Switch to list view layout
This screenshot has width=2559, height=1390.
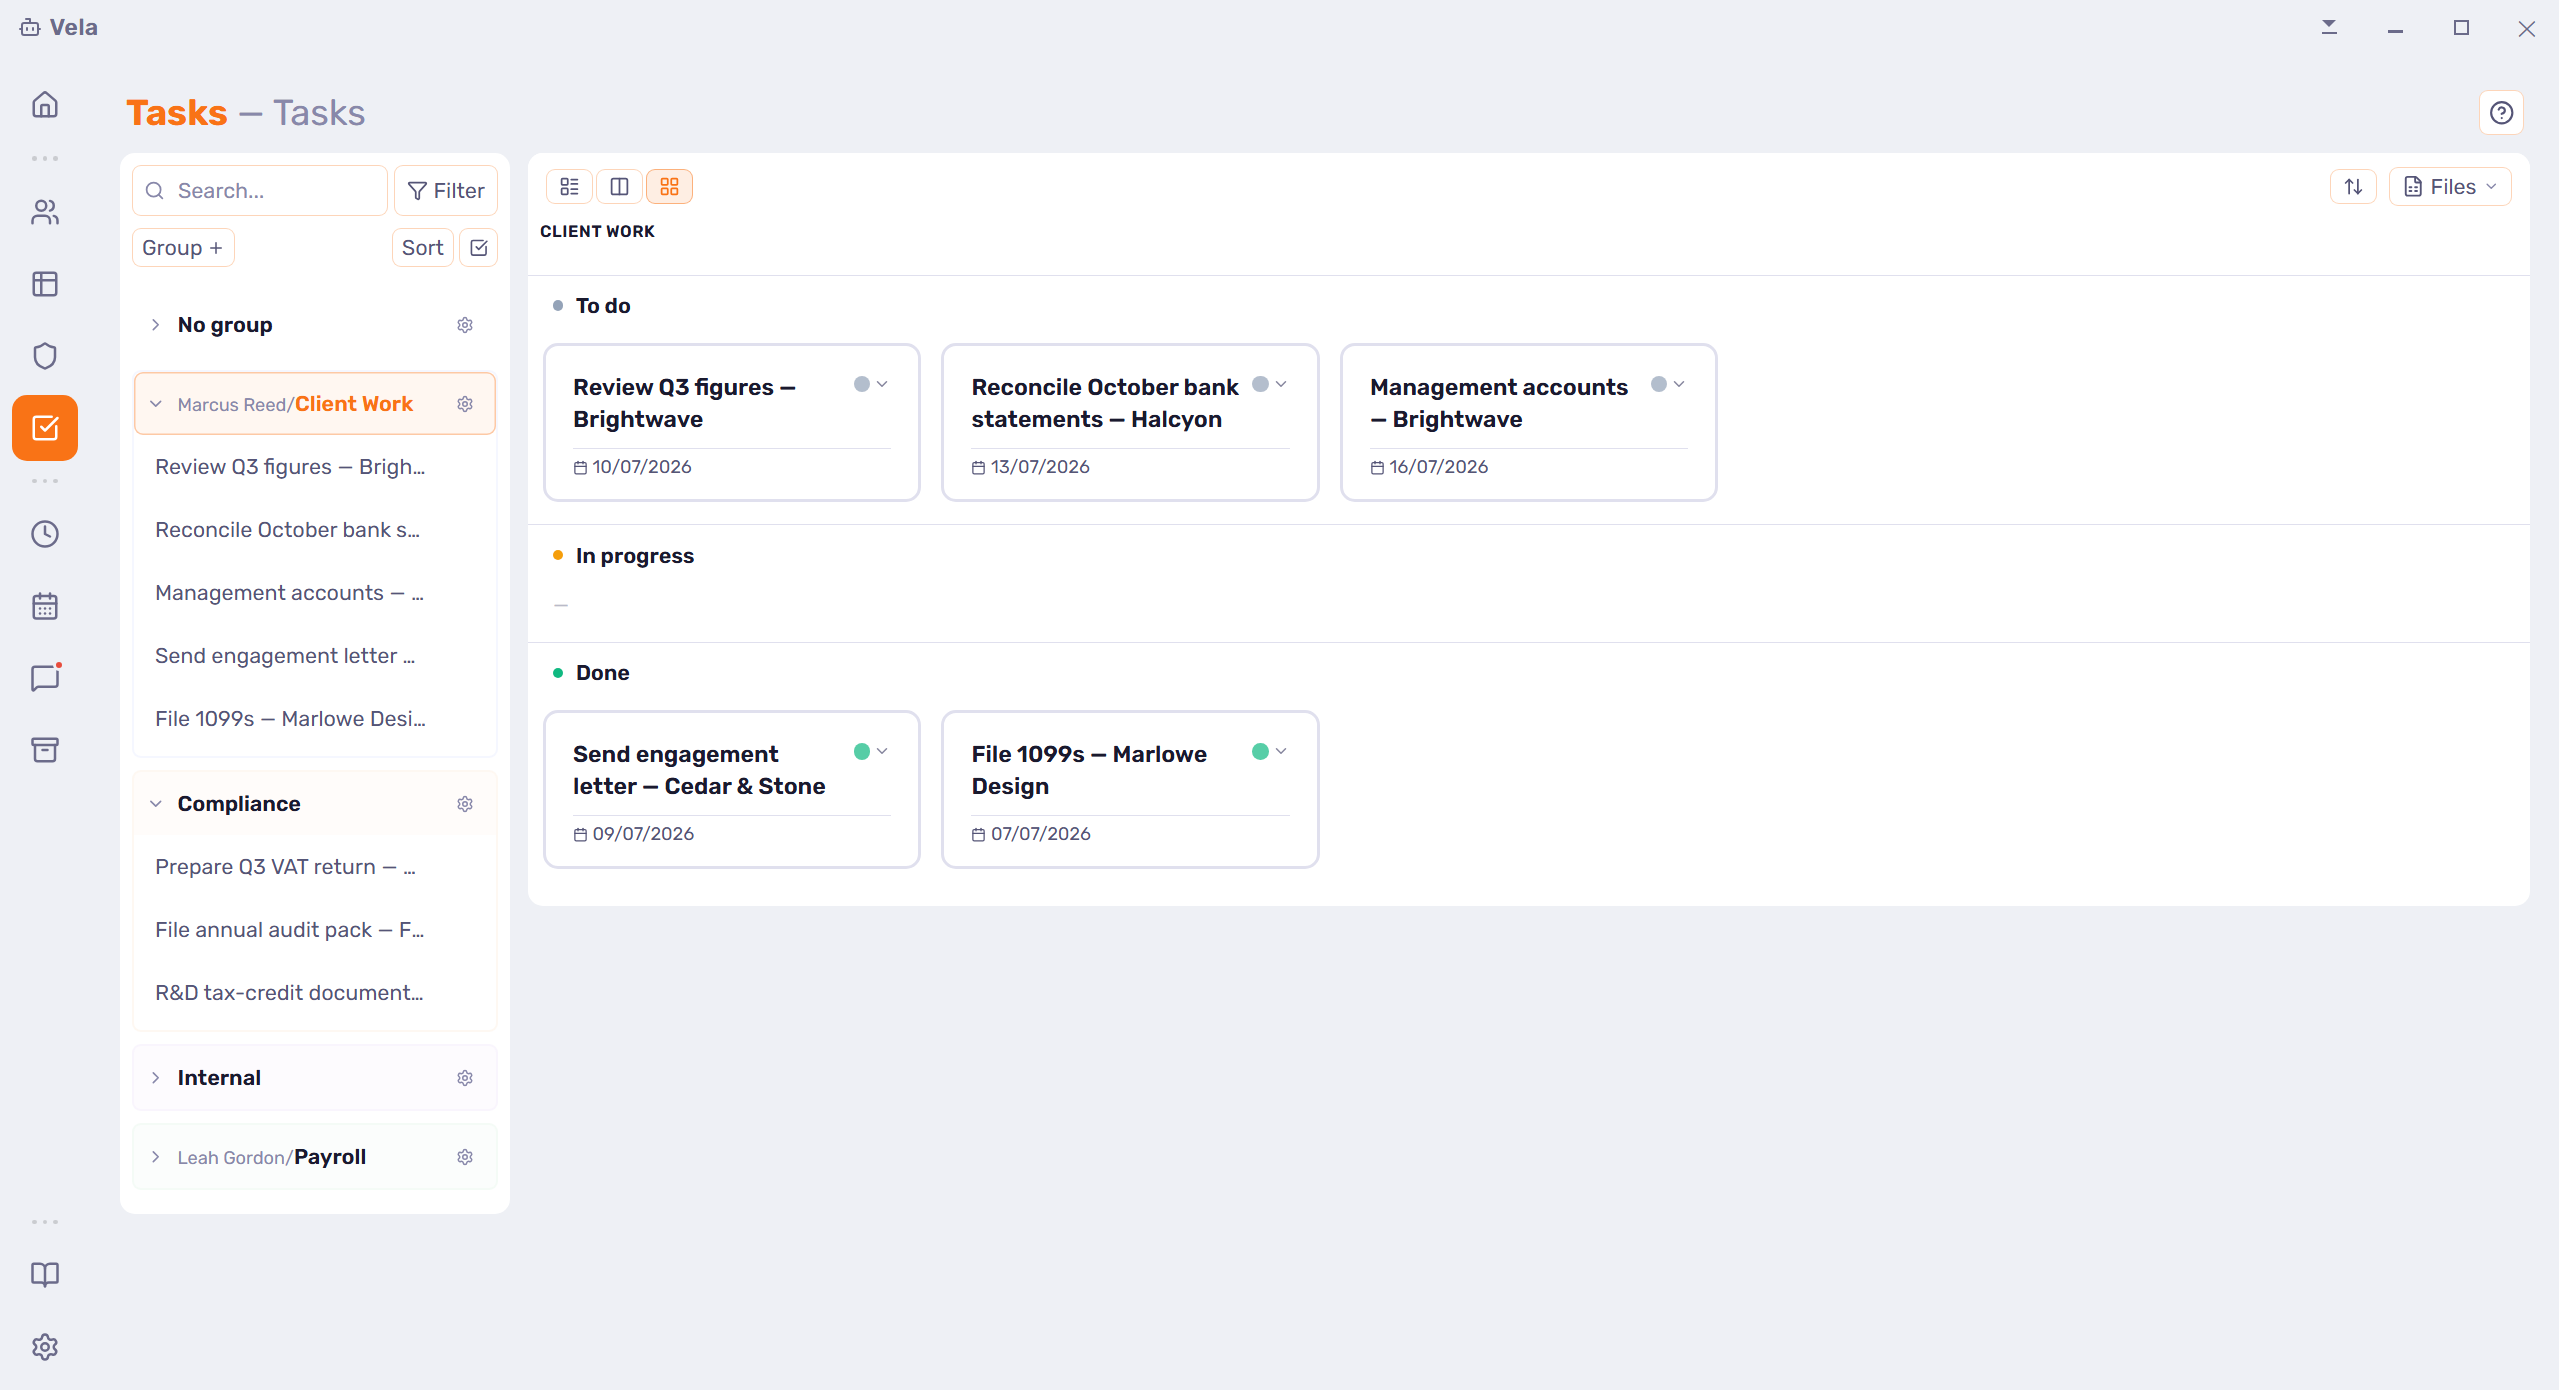569,187
